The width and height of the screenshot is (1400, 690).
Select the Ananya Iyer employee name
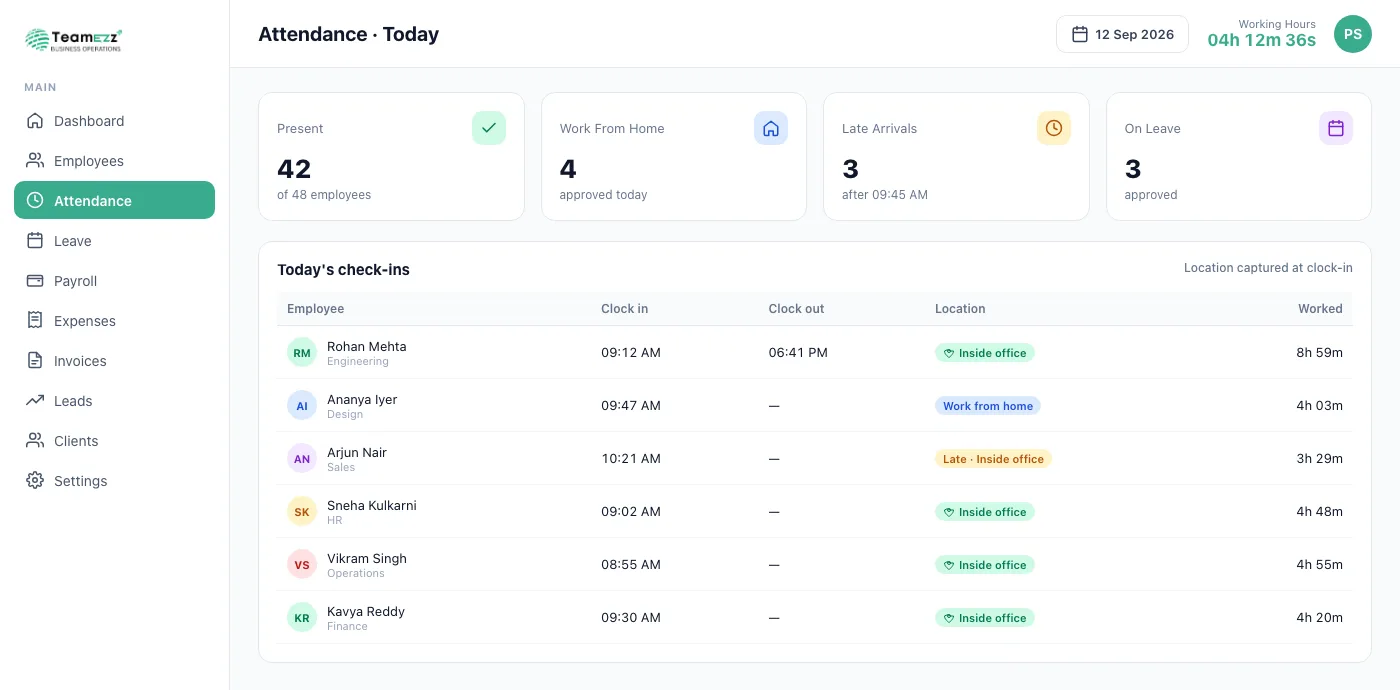[x=362, y=399]
